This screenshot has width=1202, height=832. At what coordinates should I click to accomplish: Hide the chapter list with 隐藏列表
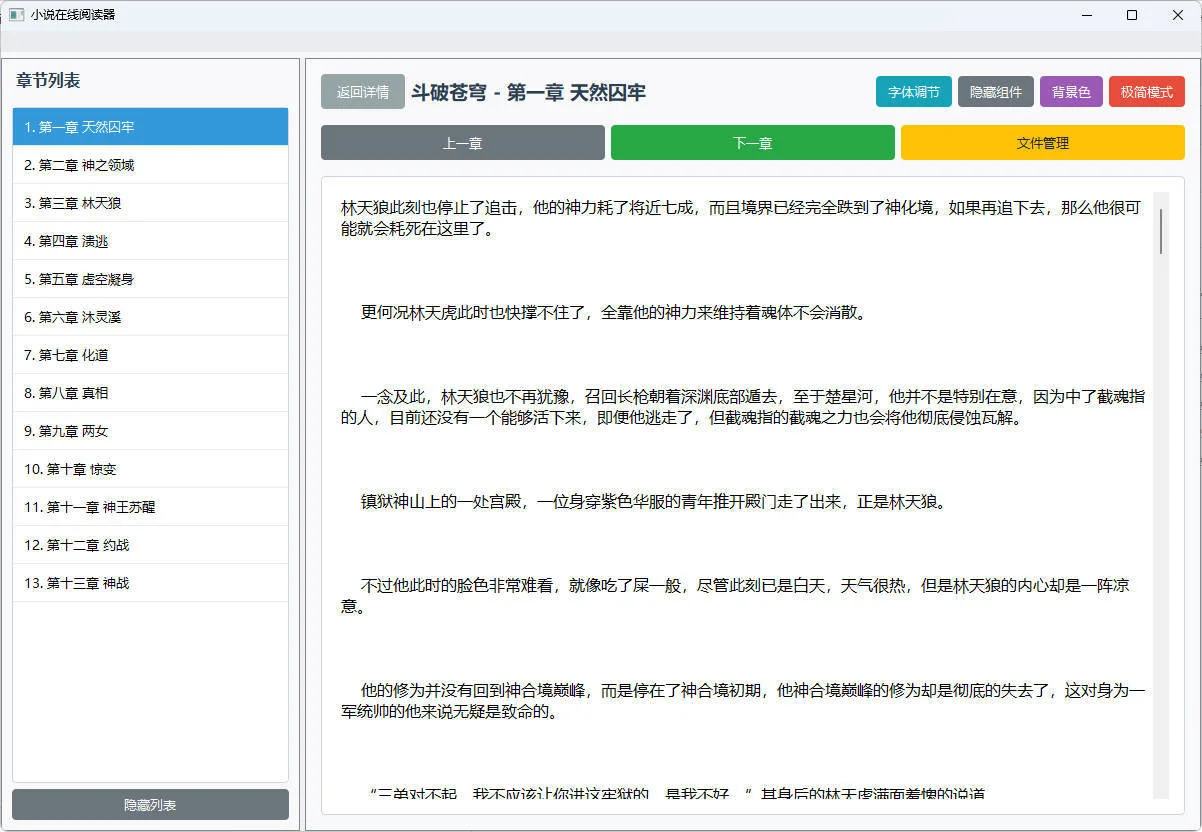[149, 804]
